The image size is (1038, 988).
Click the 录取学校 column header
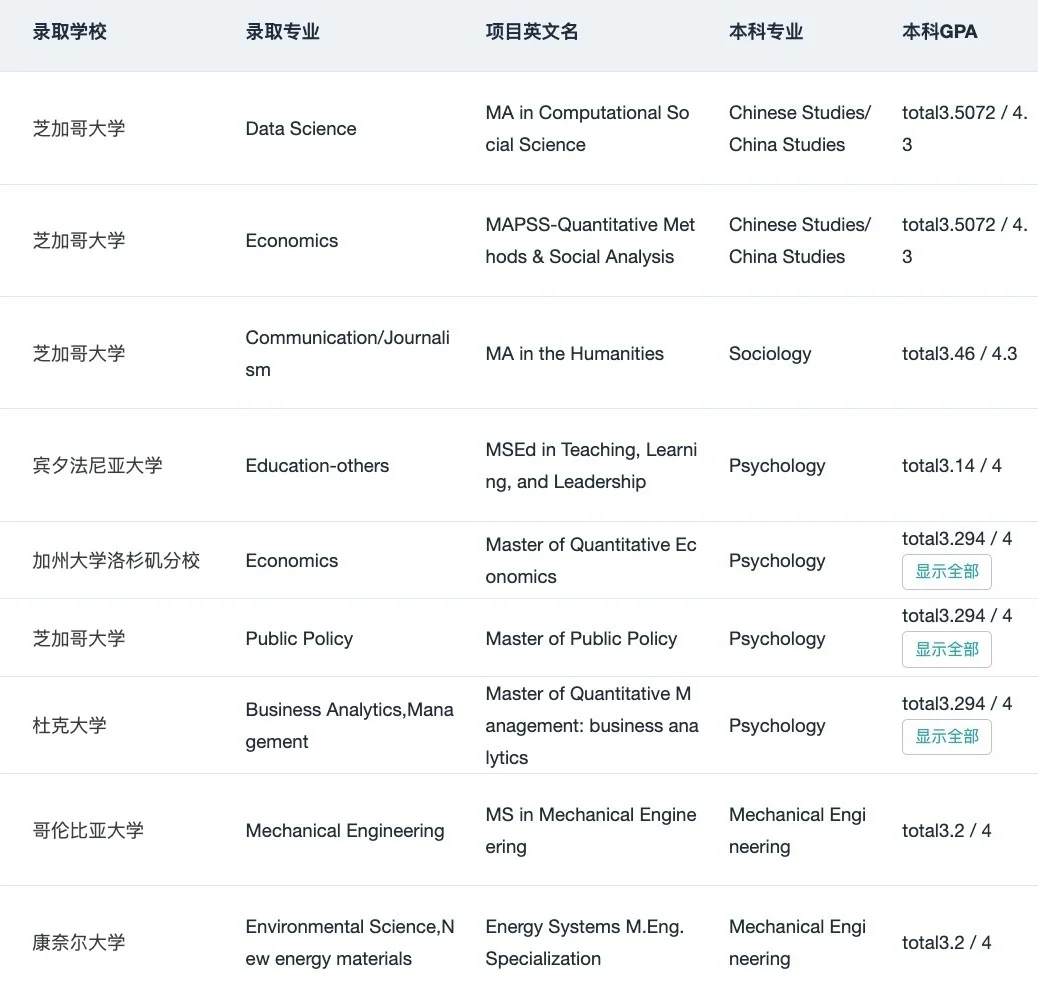[x=70, y=32]
